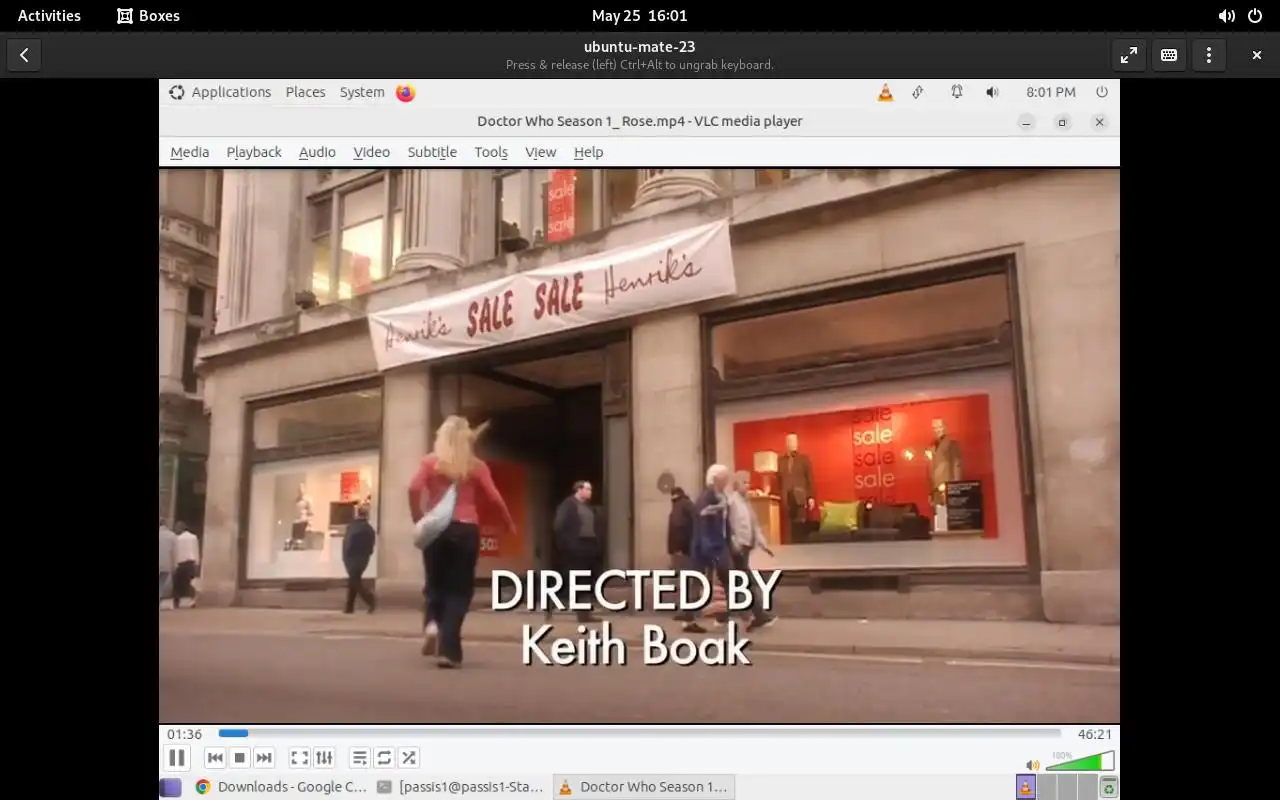Seek within the video progress bar
The height and width of the screenshot is (800, 1280).
tap(640, 733)
